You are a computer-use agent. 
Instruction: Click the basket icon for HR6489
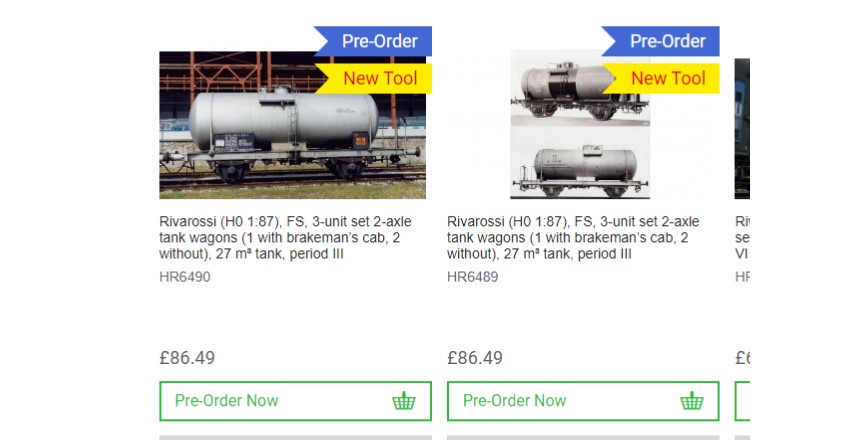(x=692, y=401)
